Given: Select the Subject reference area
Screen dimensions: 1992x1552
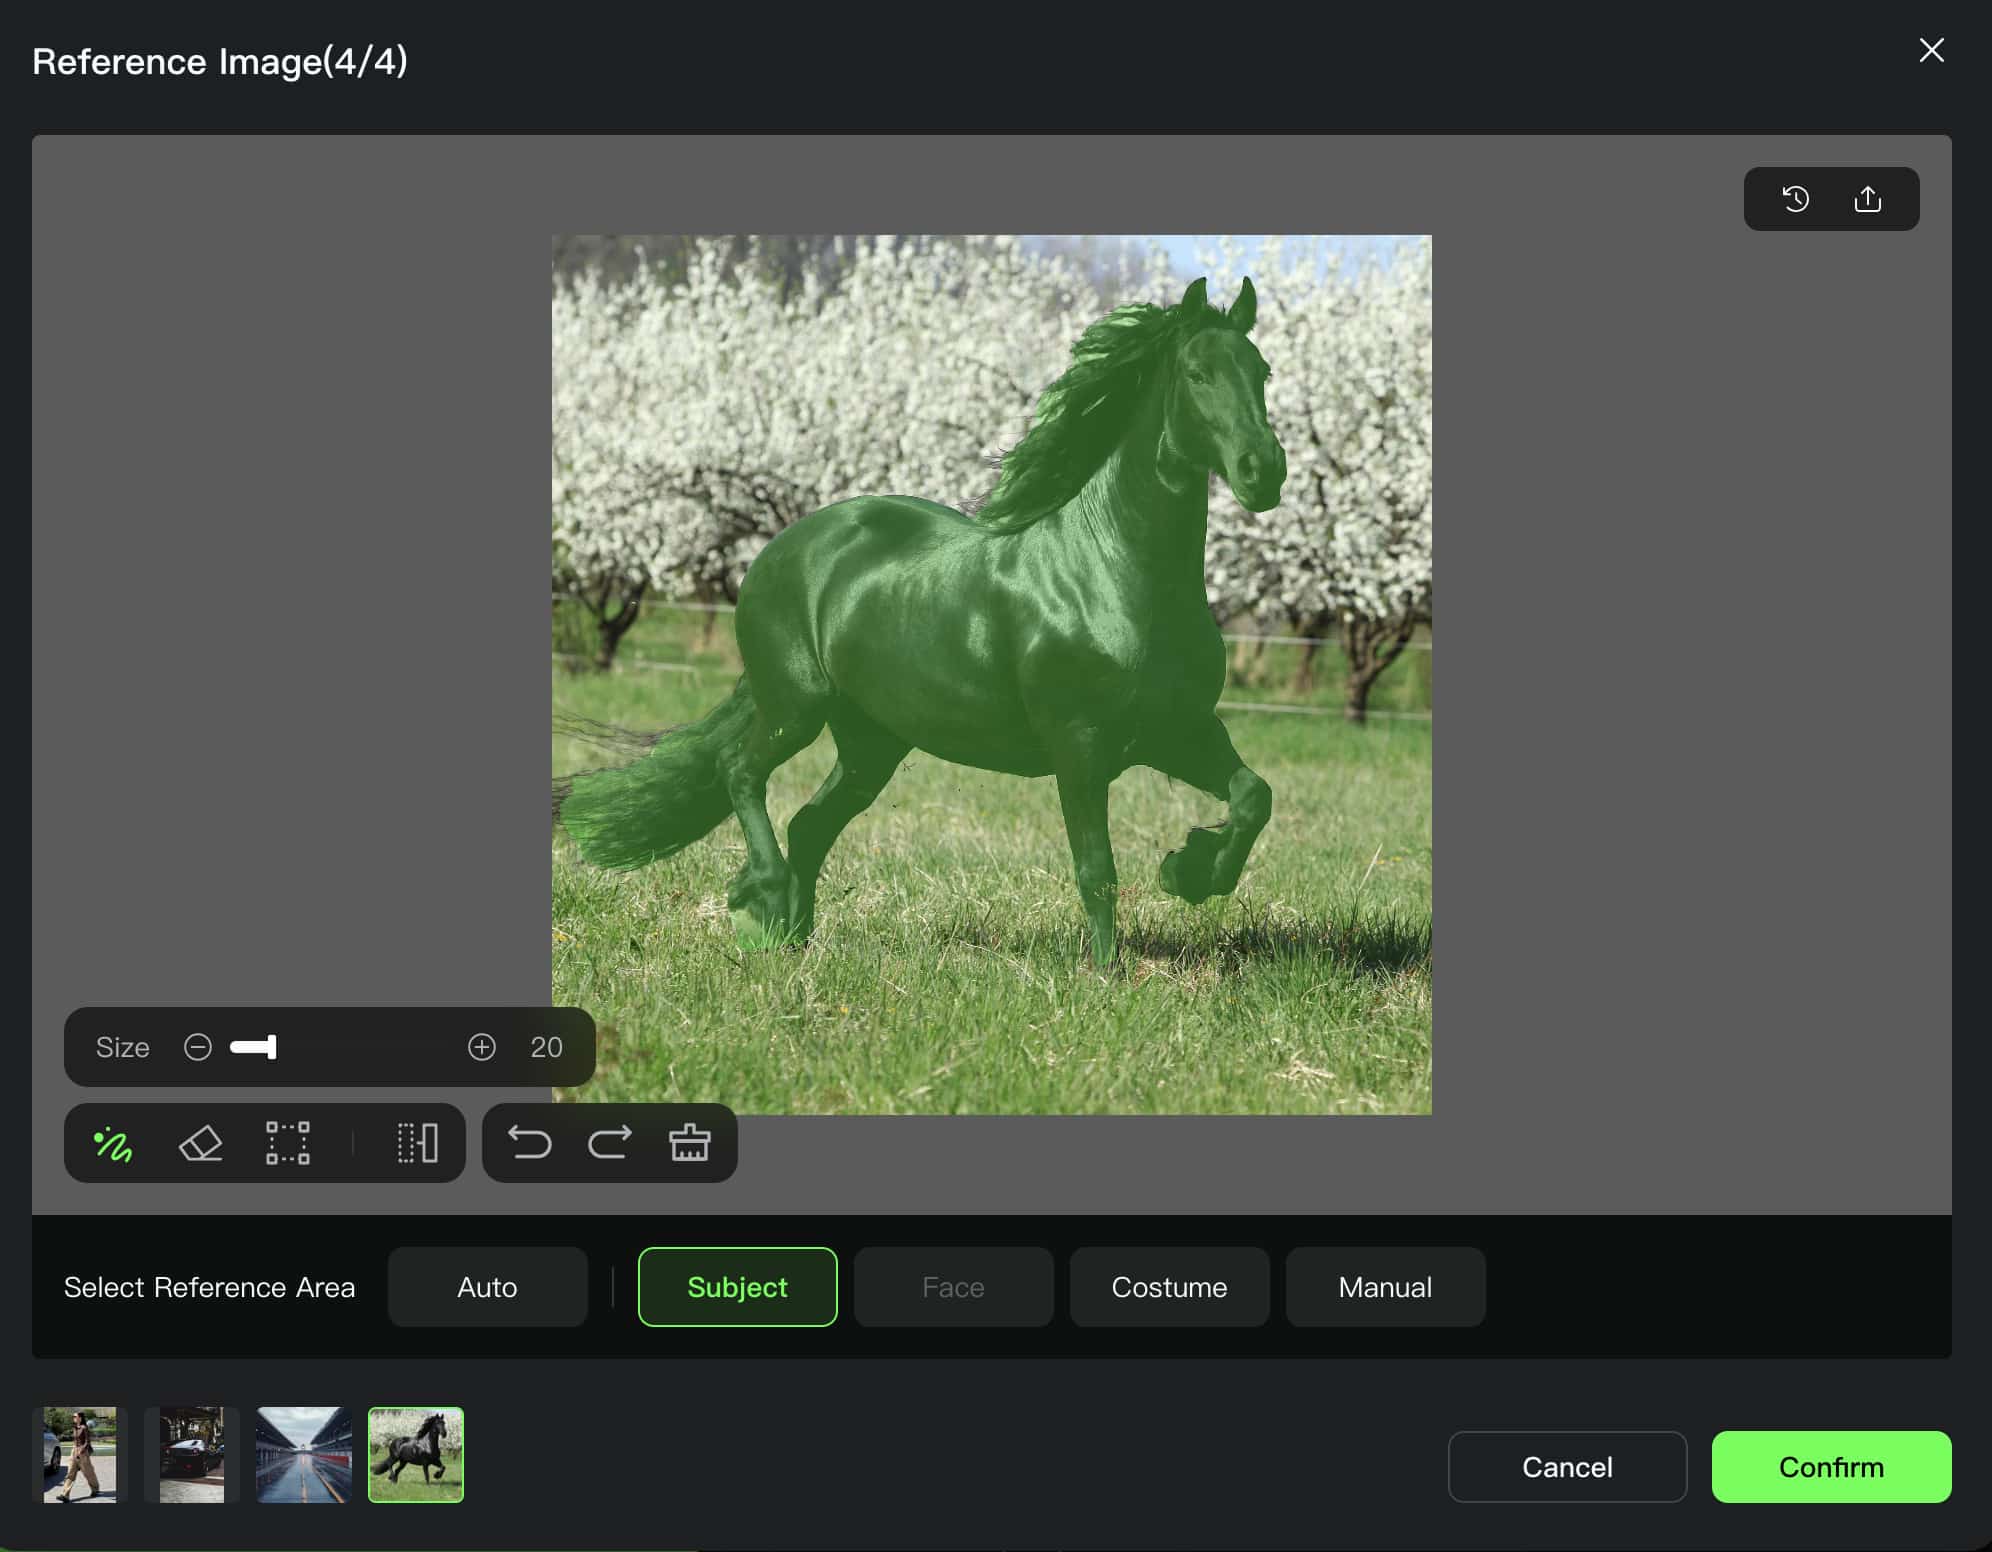Looking at the screenshot, I should (737, 1287).
